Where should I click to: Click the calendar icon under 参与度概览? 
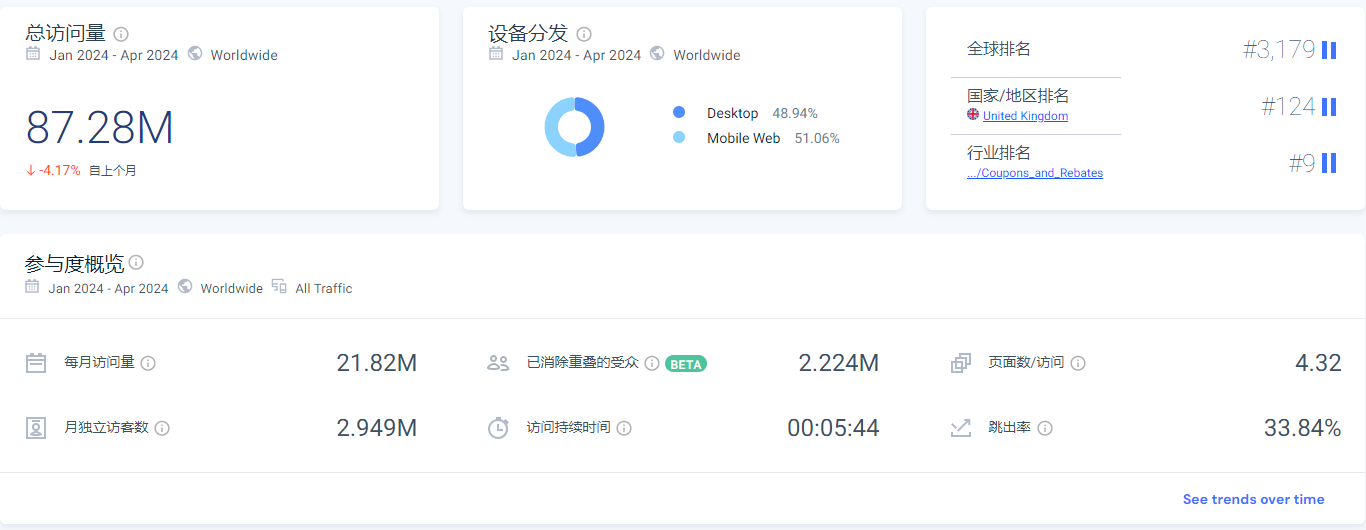coord(32,287)
